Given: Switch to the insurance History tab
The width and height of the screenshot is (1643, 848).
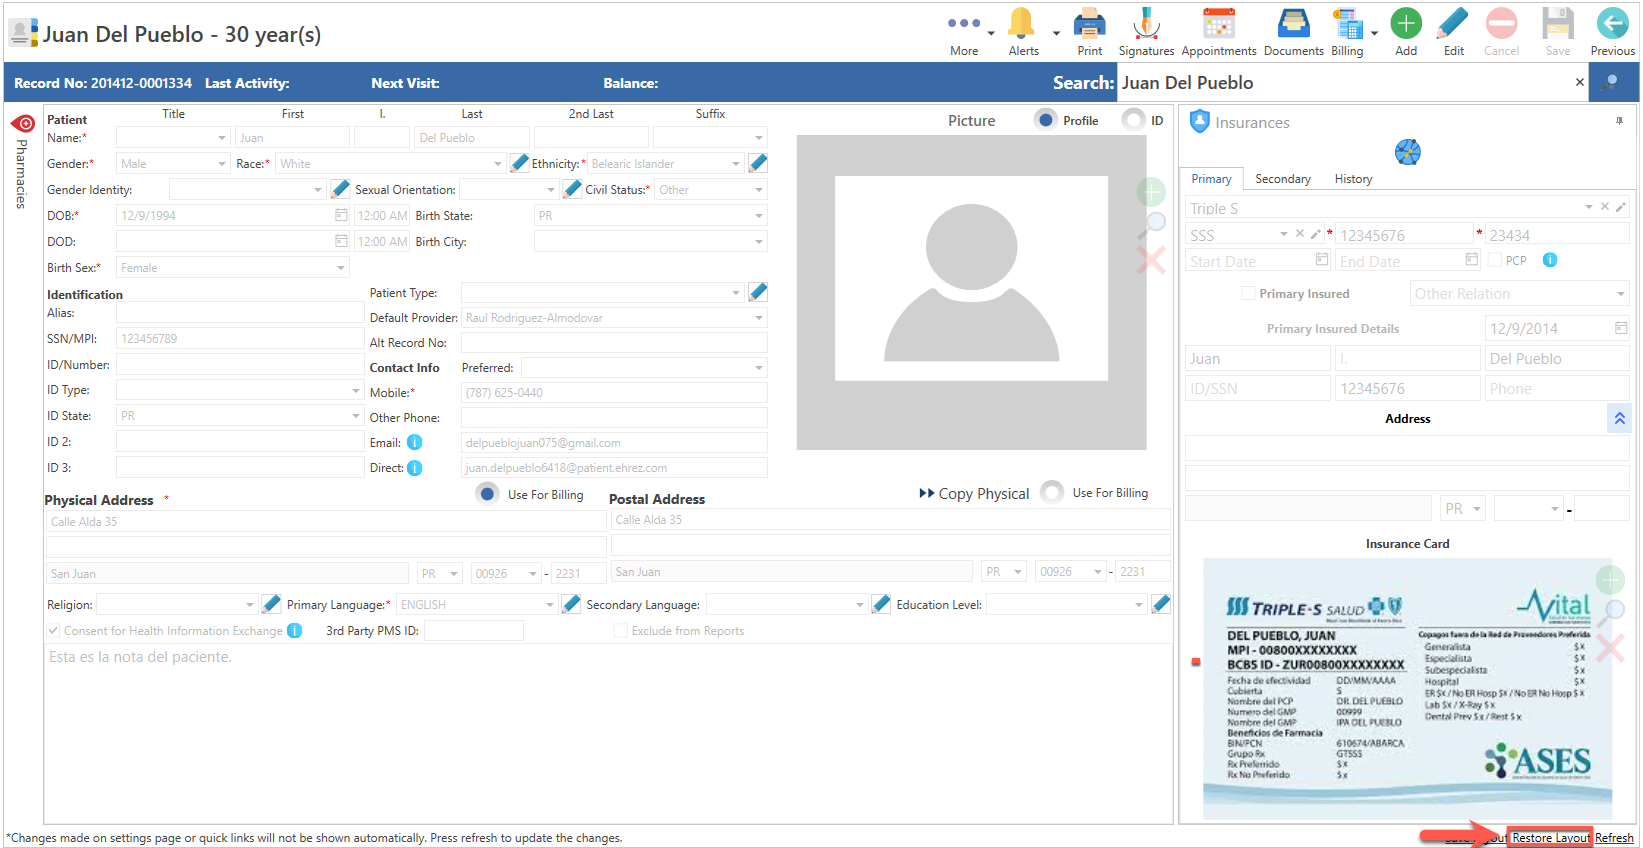Looking at the screenshot, I should point(1353,179).
